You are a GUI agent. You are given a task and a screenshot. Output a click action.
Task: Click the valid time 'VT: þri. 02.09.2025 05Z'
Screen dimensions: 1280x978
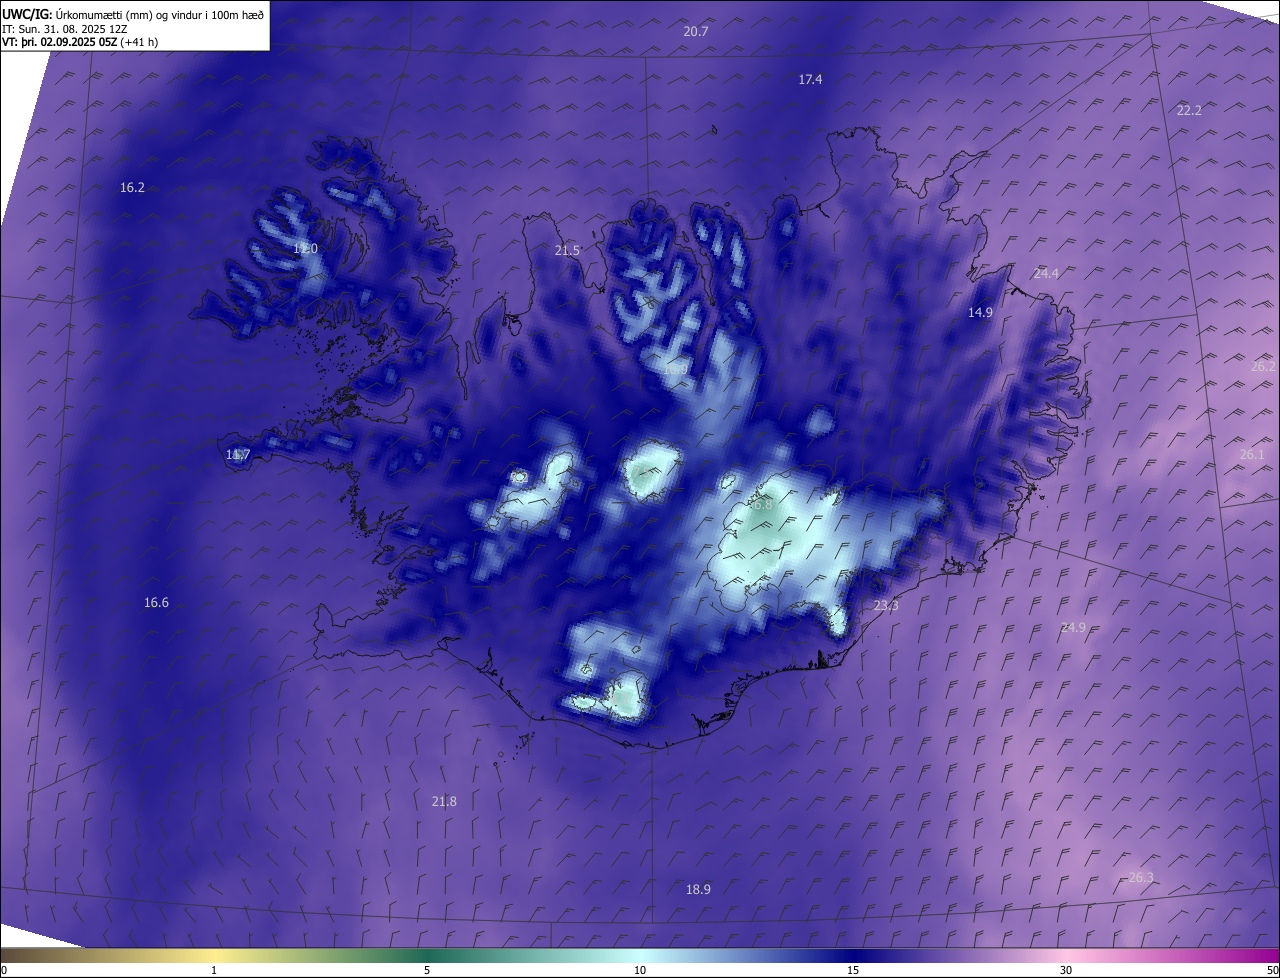pos(58,42)
